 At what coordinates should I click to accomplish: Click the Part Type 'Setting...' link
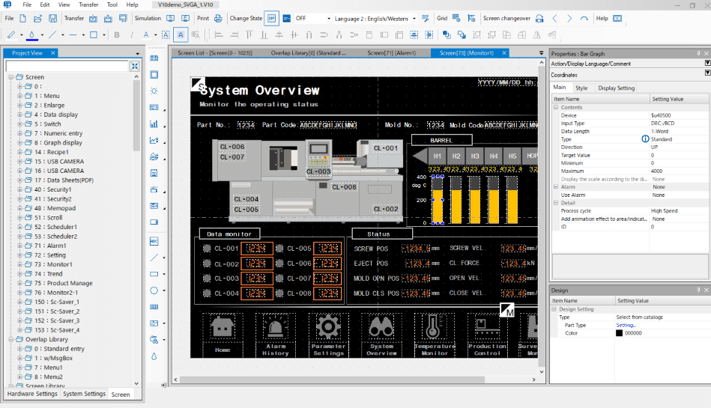(x=625, y=325)
